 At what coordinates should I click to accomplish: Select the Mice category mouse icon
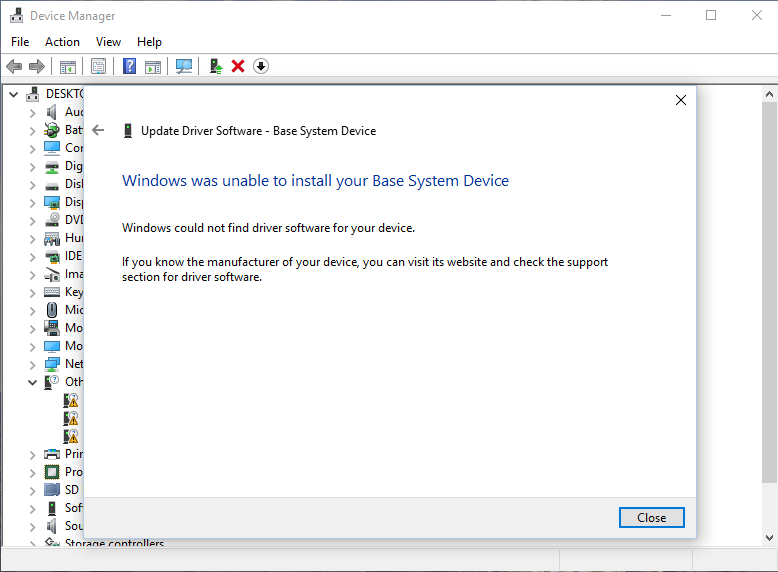[x=52, y=310]
